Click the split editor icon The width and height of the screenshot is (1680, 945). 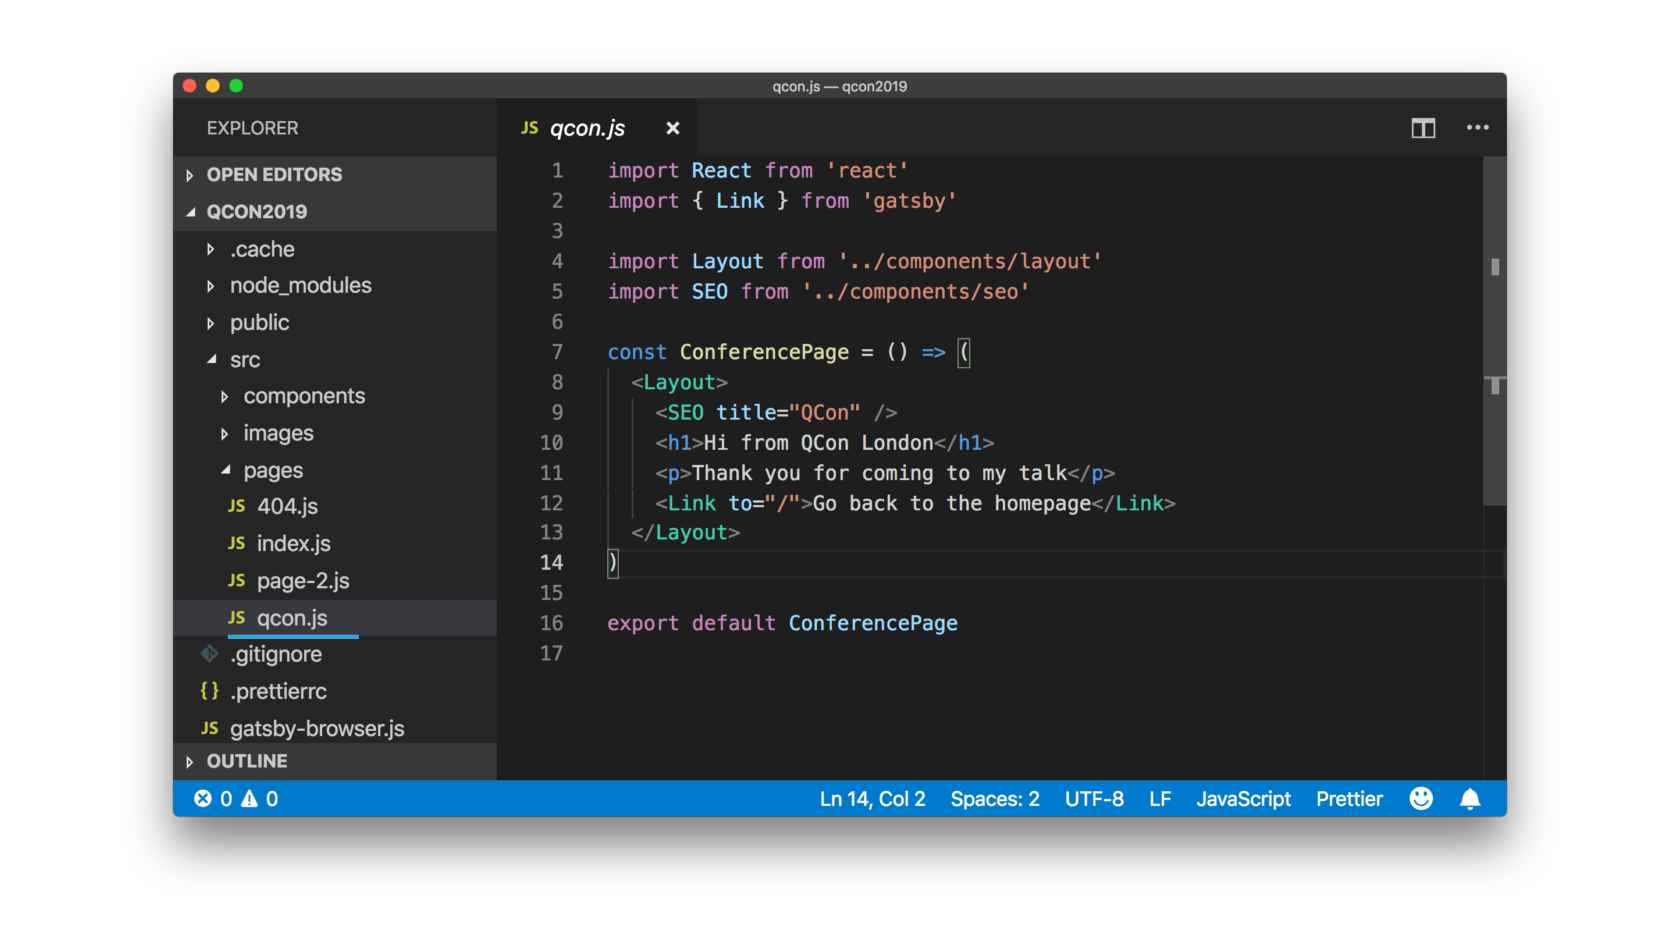pos(1423,128)
